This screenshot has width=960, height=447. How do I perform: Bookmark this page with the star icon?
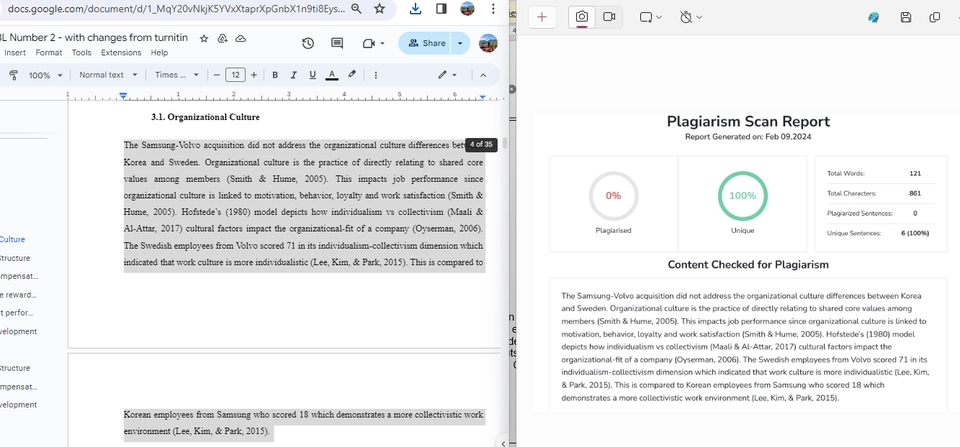coord(380,9)
